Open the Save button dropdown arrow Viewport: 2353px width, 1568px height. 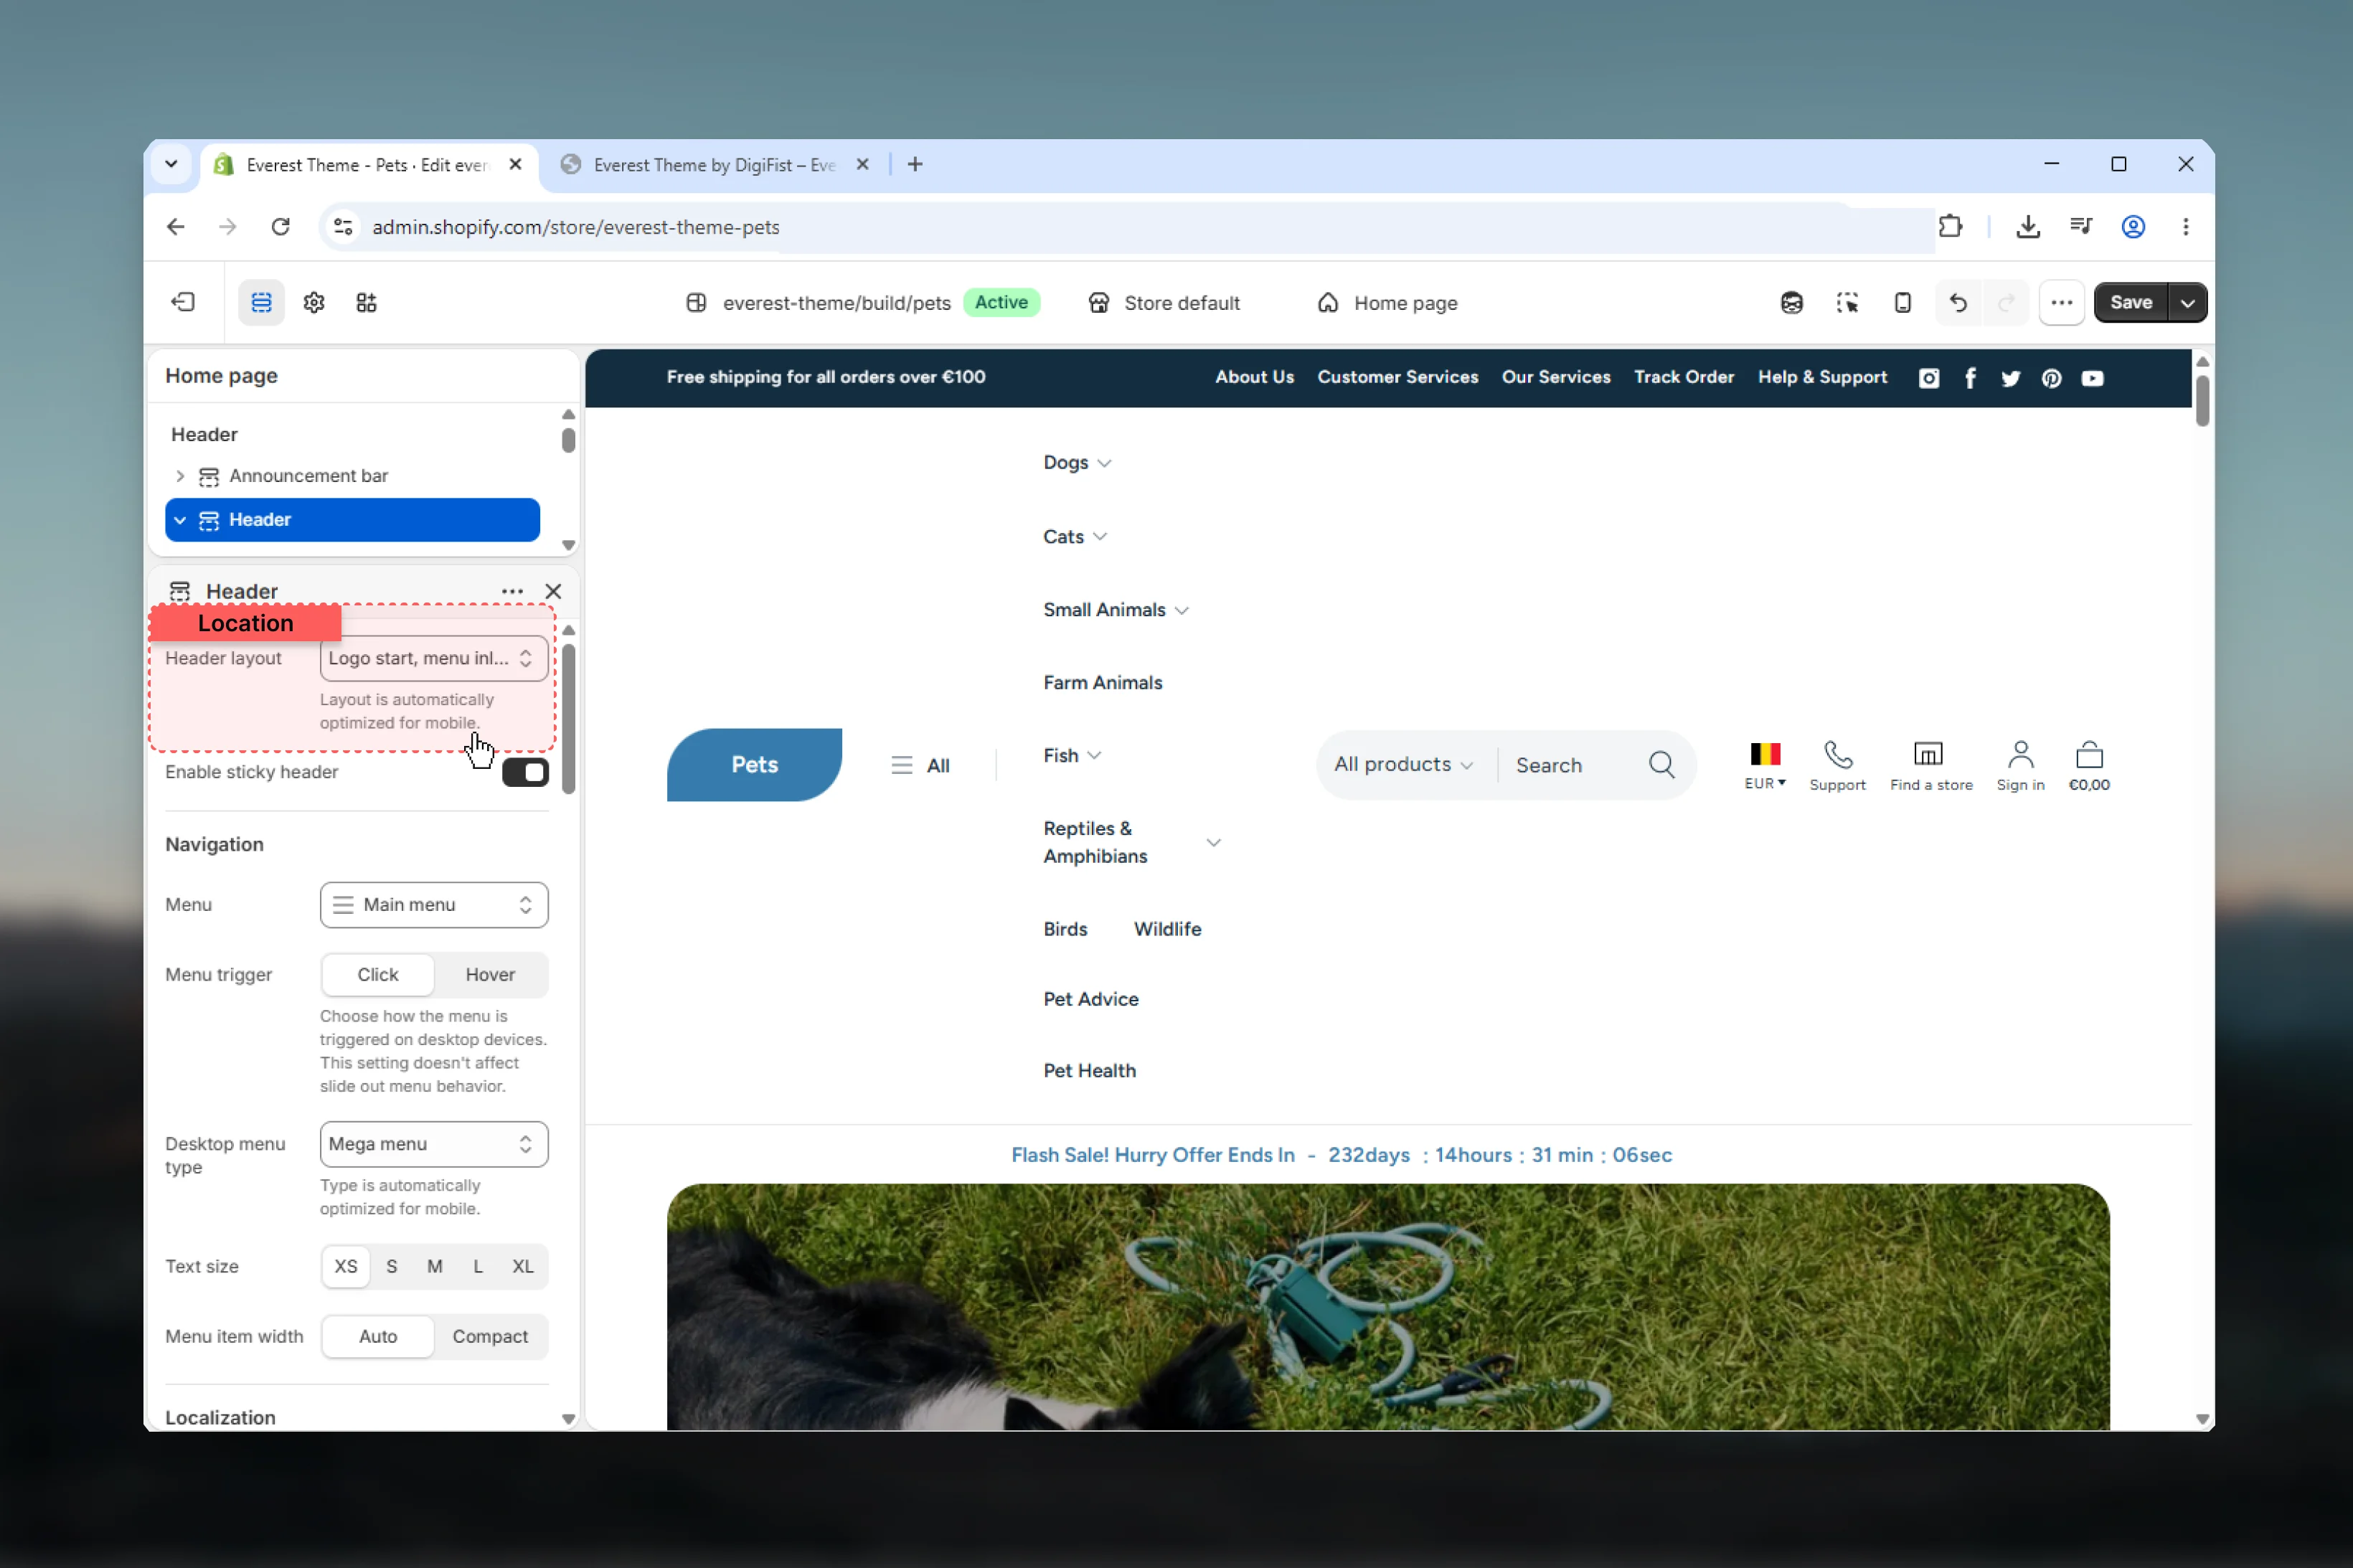2187,302
